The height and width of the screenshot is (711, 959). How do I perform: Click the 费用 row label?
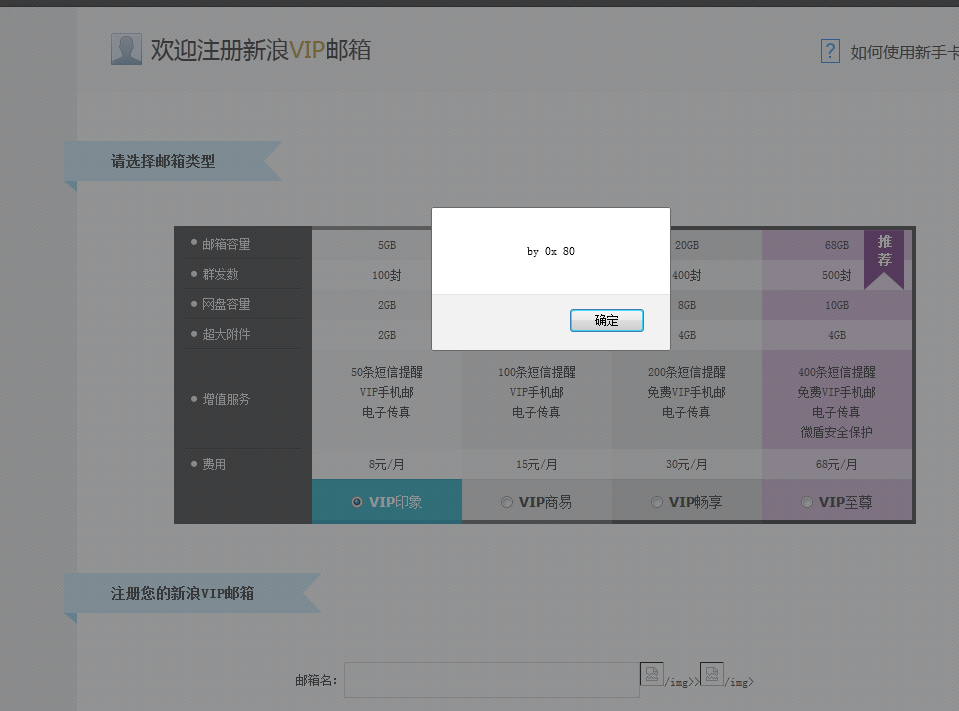[214, 464]
